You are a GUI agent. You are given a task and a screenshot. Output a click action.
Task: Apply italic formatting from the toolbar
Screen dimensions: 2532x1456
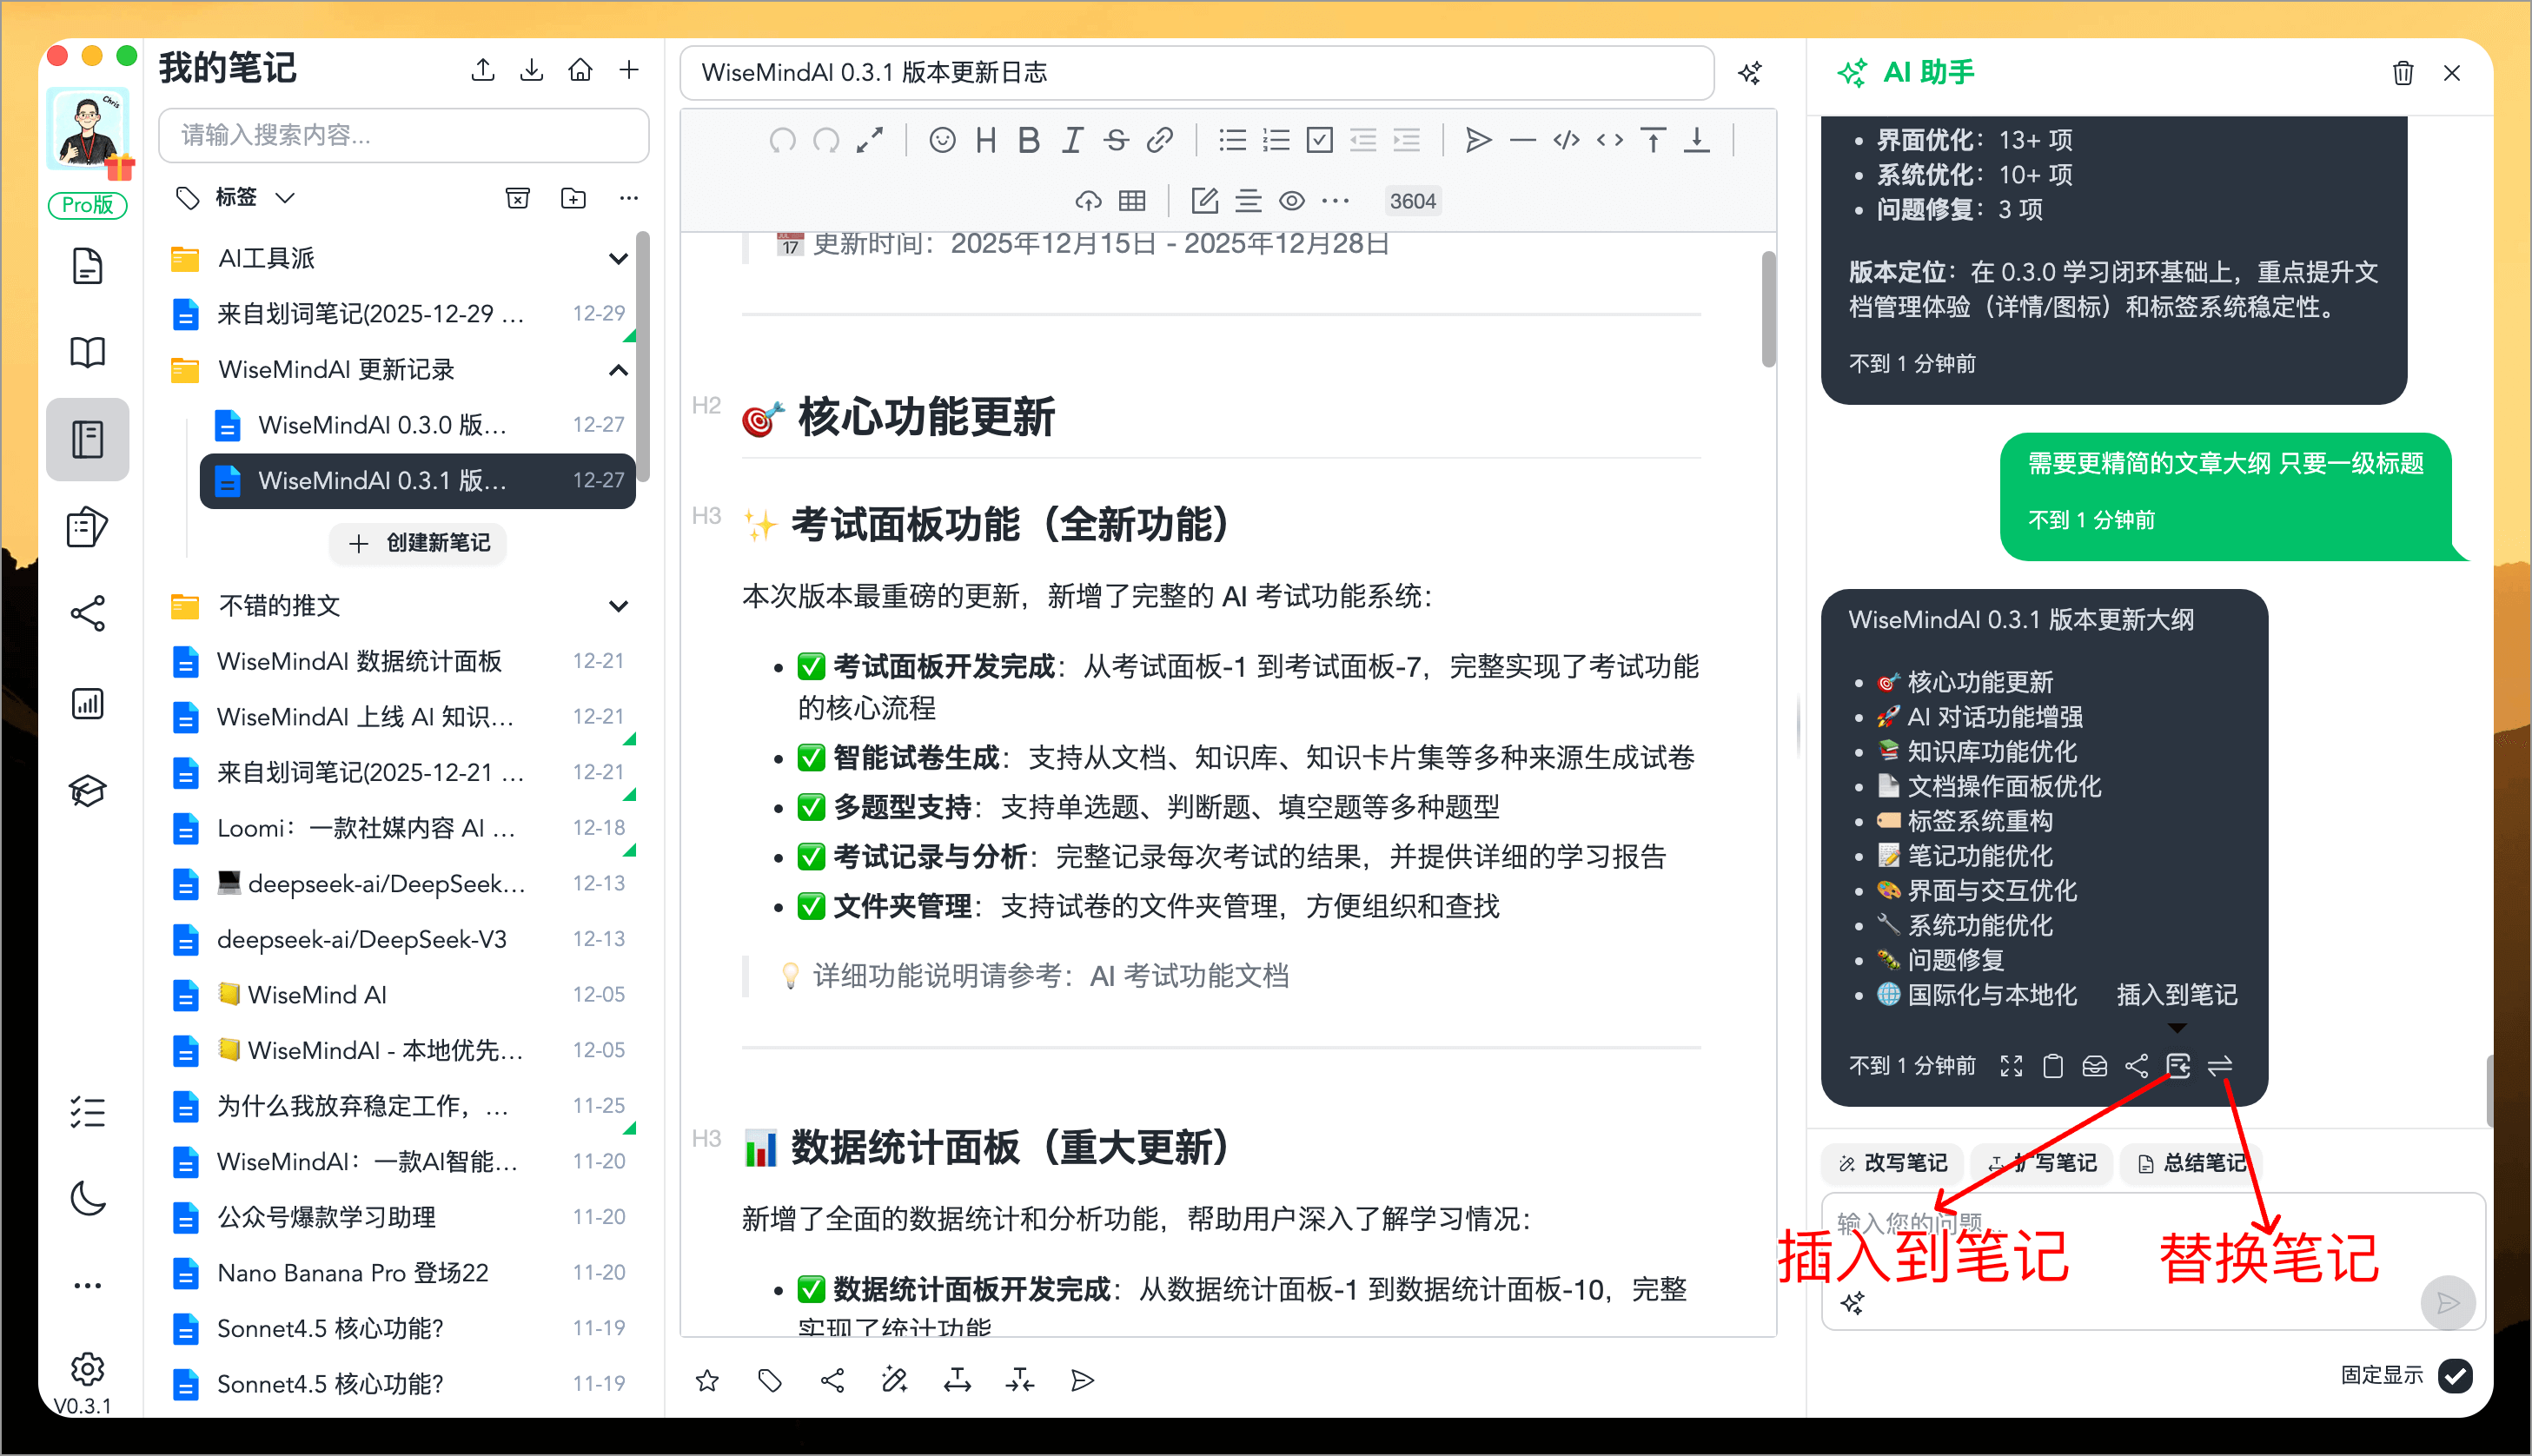click(x=1071, y=140)
